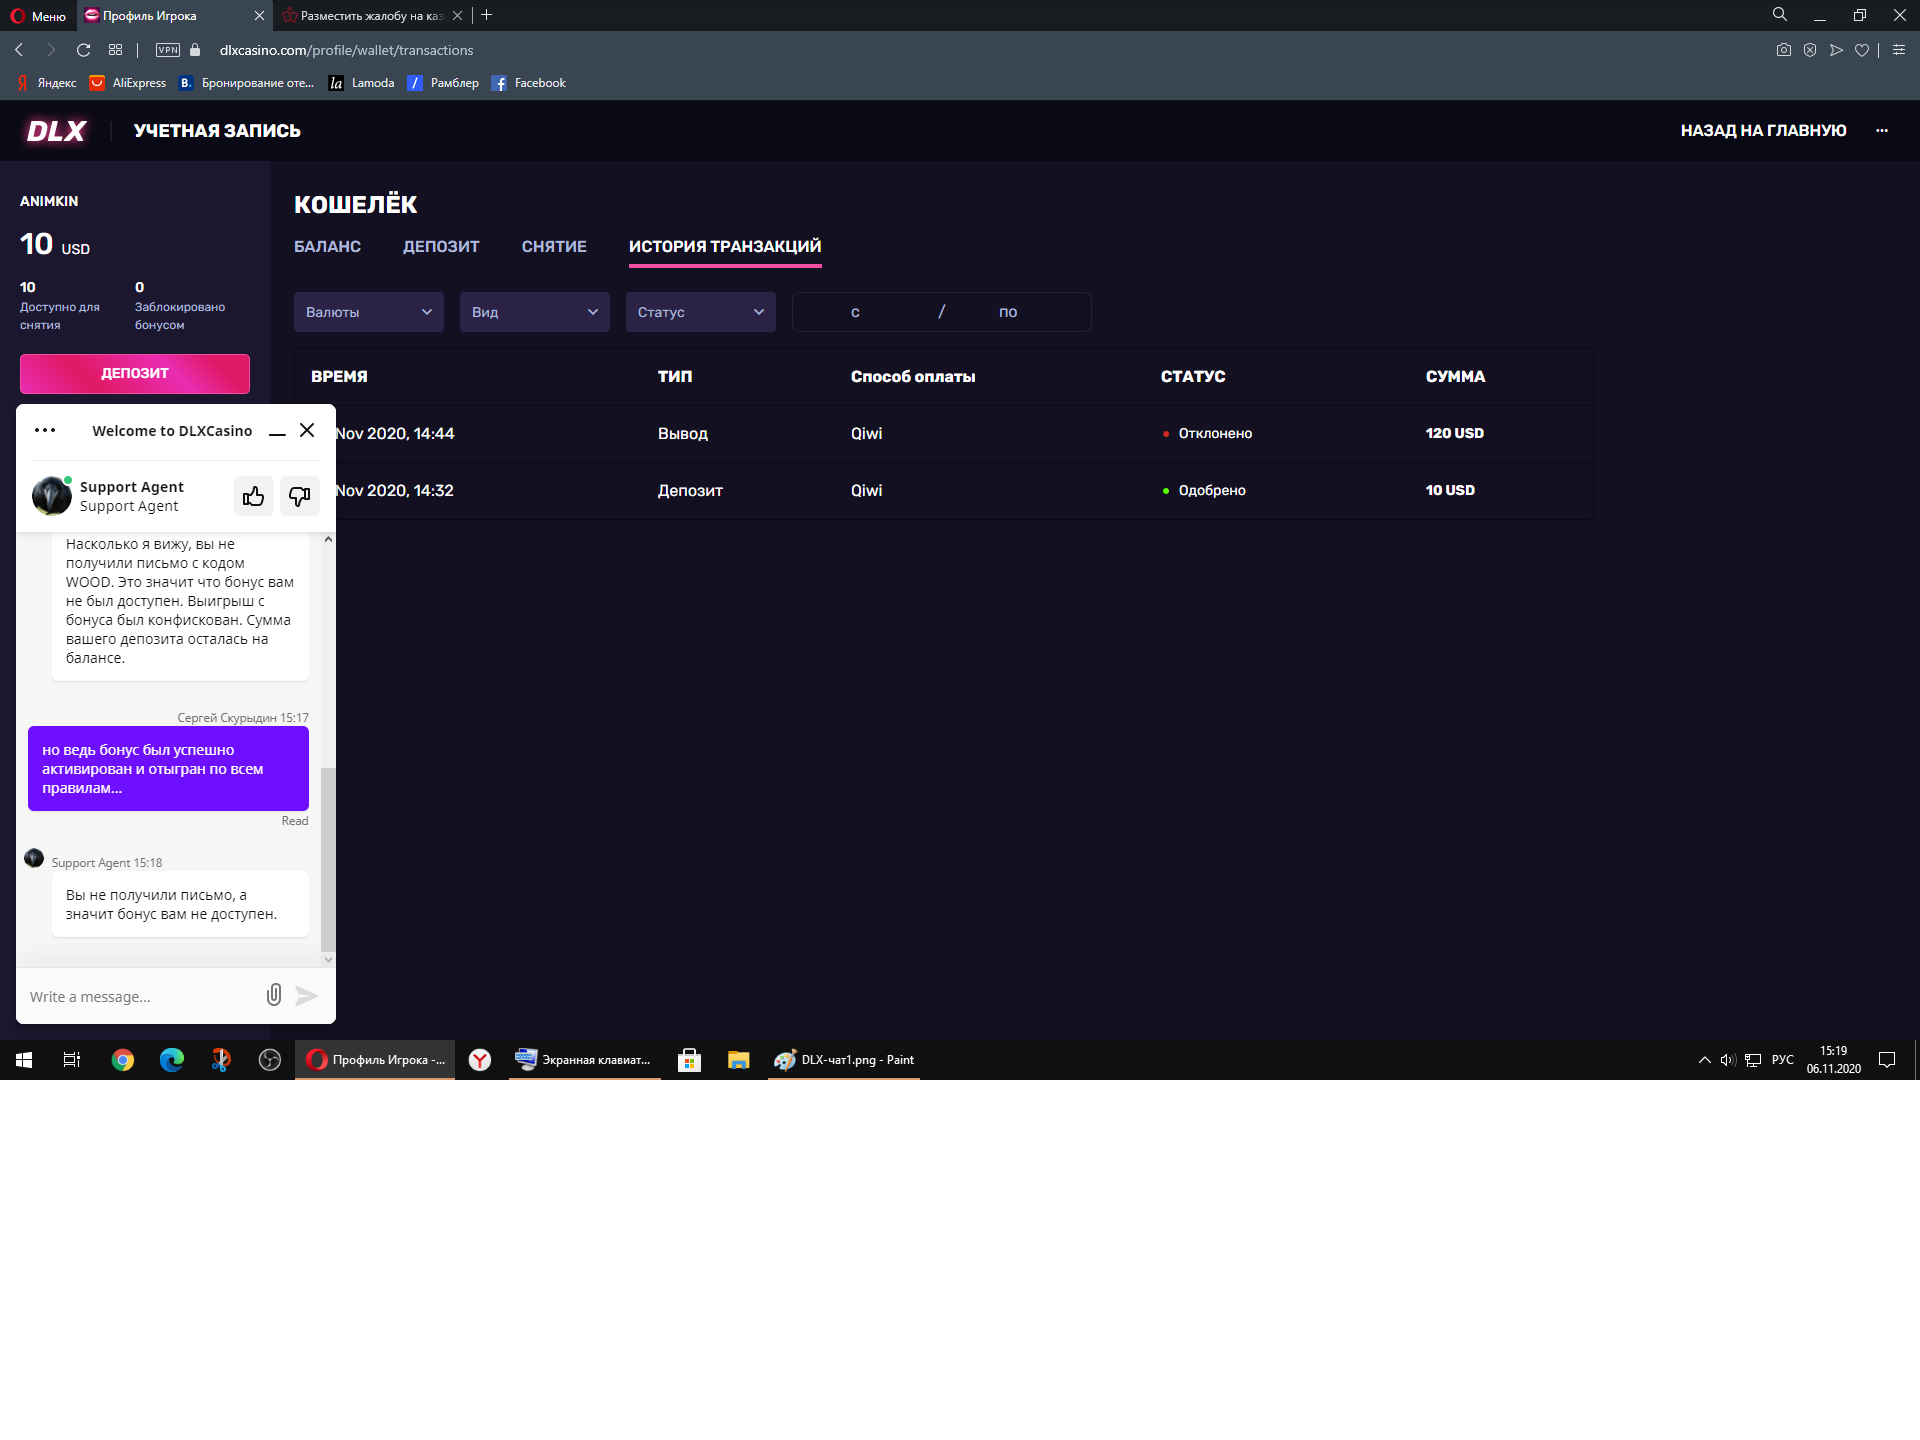Click the attach file paperclip icon
The height and width of the screenshot is (1440, 1920).
[x=274, y=995]
